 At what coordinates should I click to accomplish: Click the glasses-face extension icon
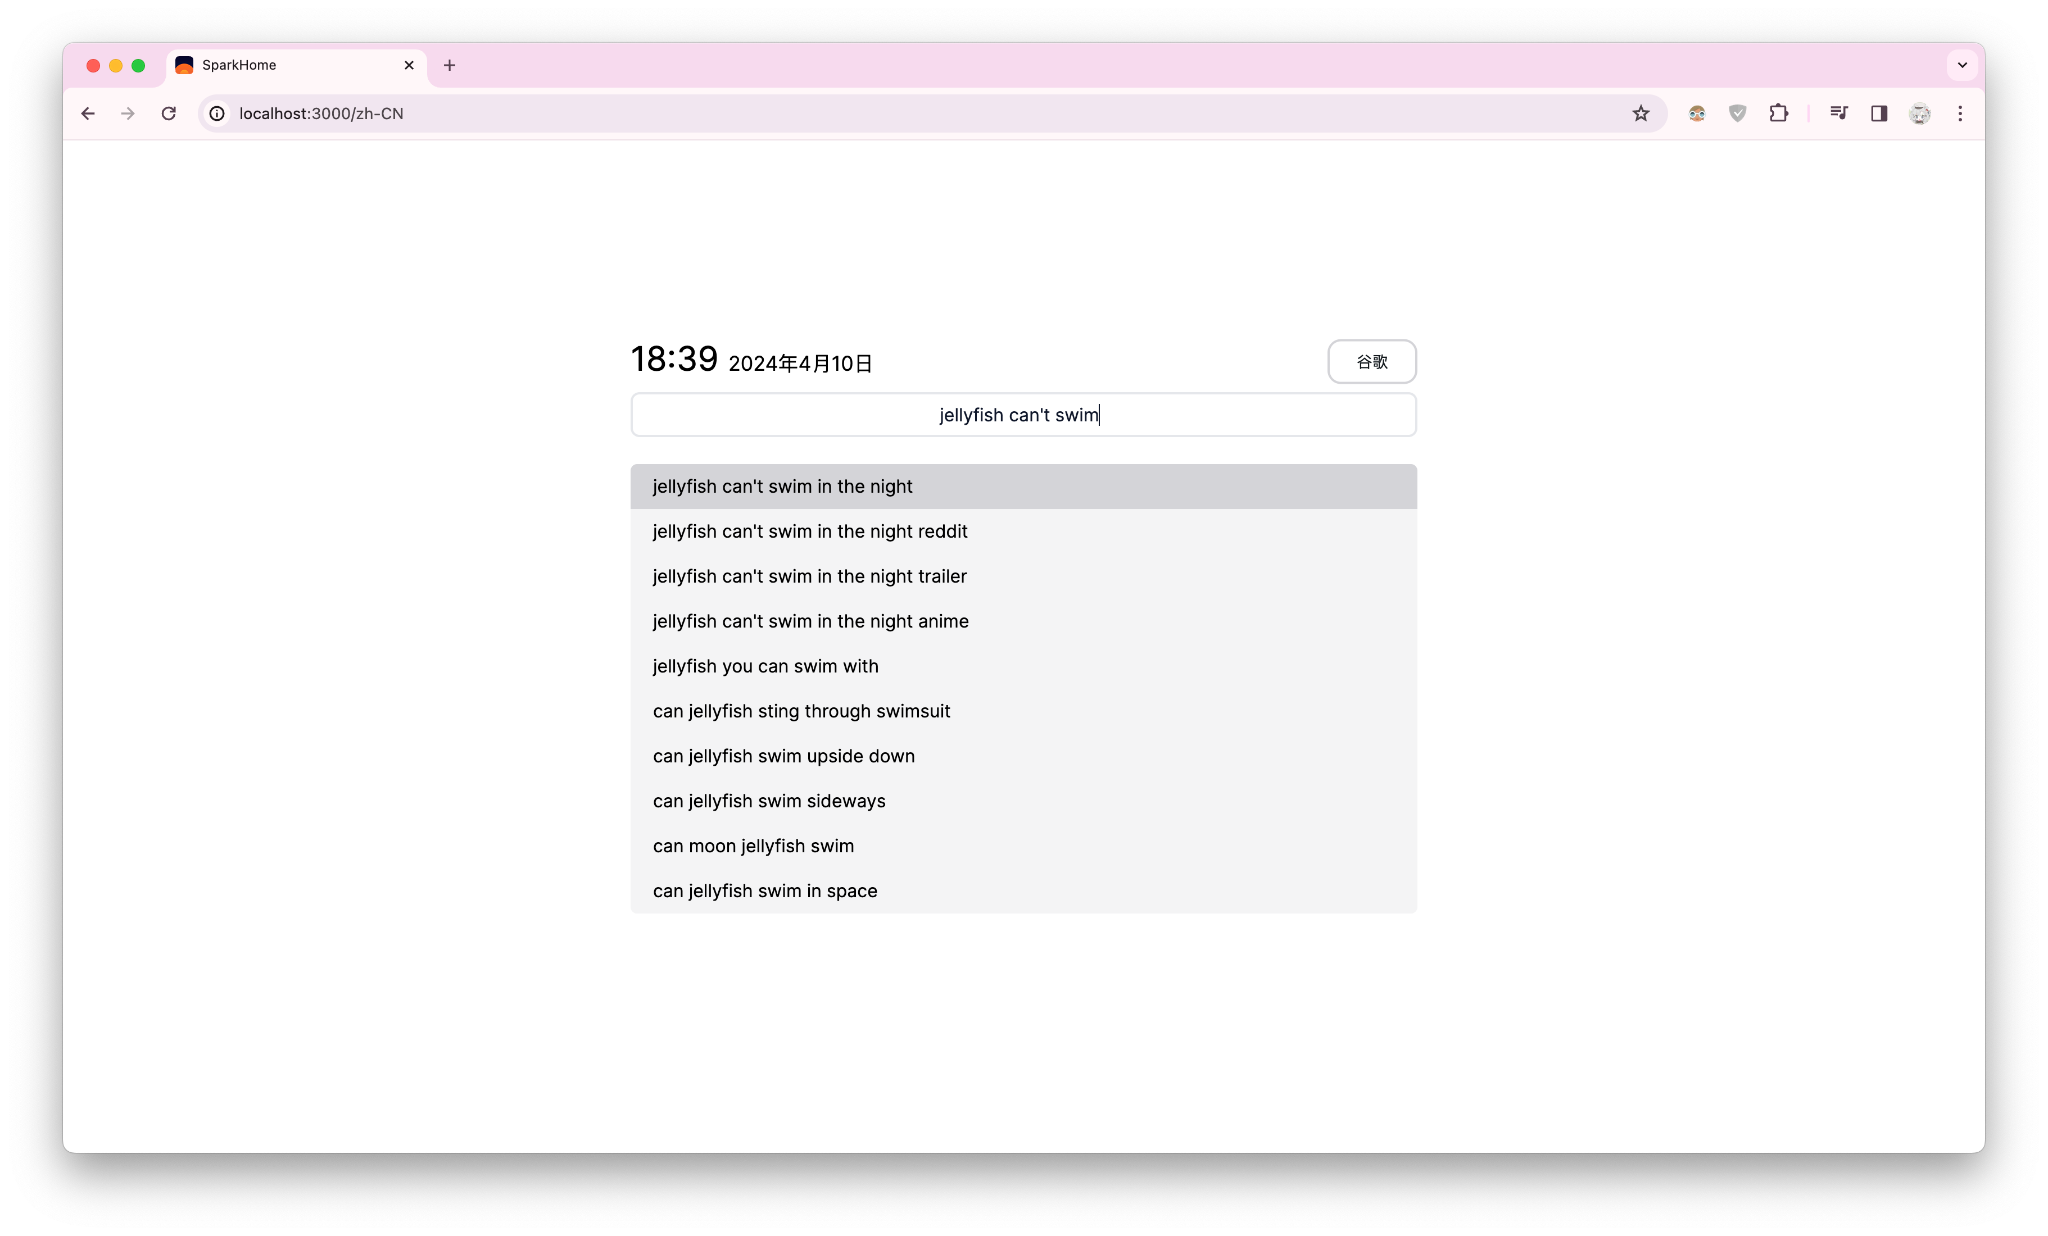click(1696, 113)
